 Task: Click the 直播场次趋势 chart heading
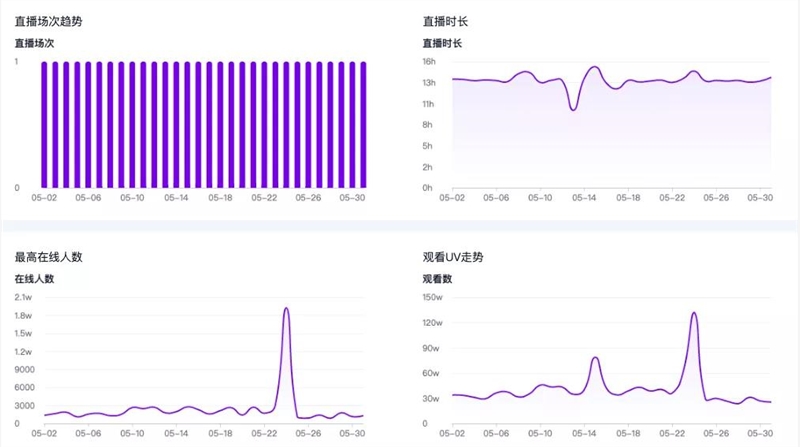[48, 21]
